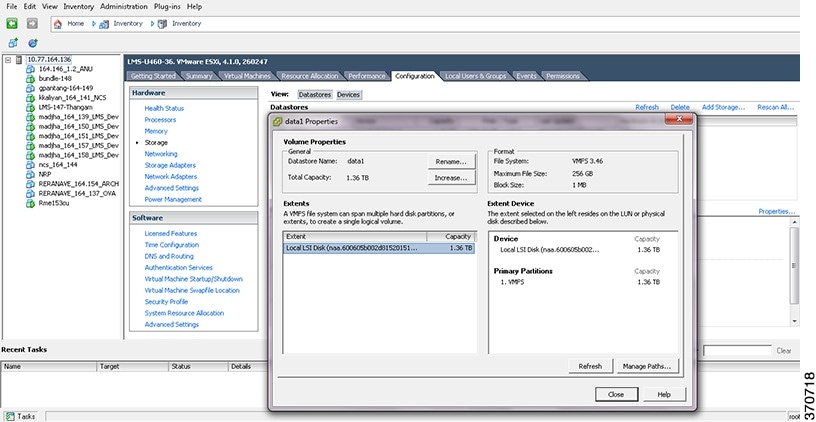Select VM bundle-148
Viewport: 816px width, 422px height.
pos(55,79)
